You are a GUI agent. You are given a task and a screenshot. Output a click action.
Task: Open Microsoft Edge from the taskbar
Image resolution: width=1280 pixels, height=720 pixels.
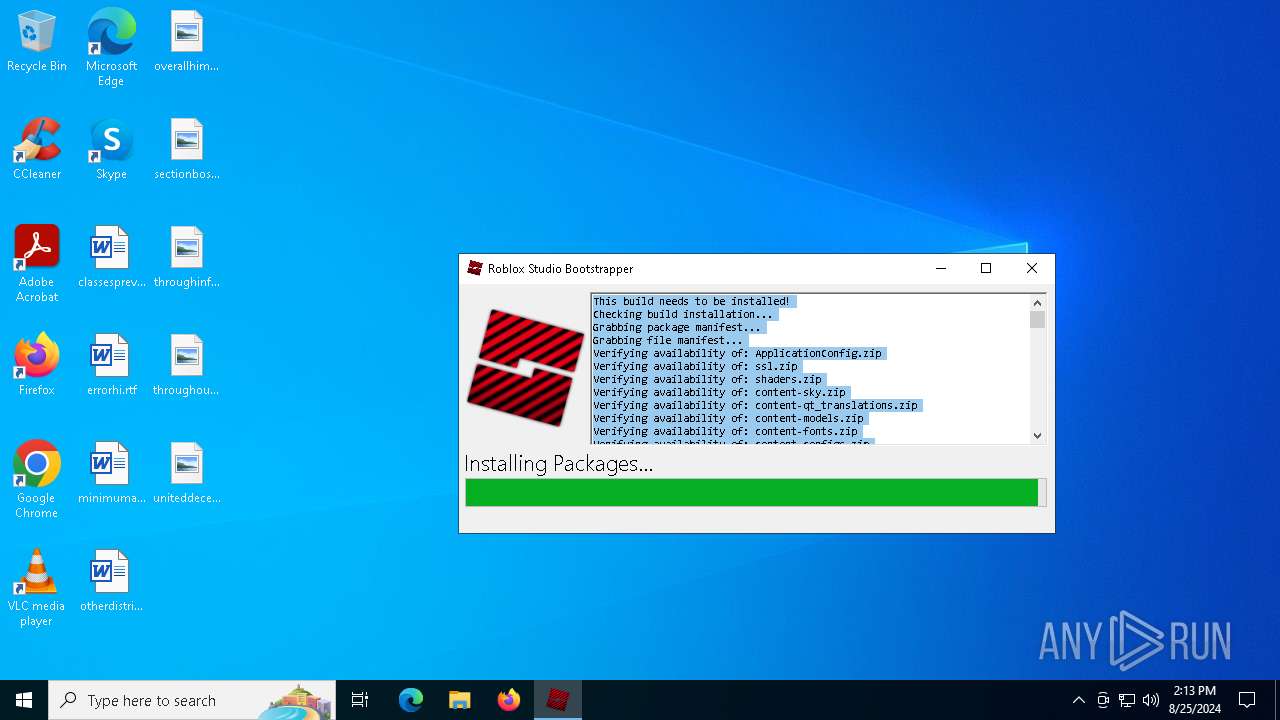pos(411,700)
